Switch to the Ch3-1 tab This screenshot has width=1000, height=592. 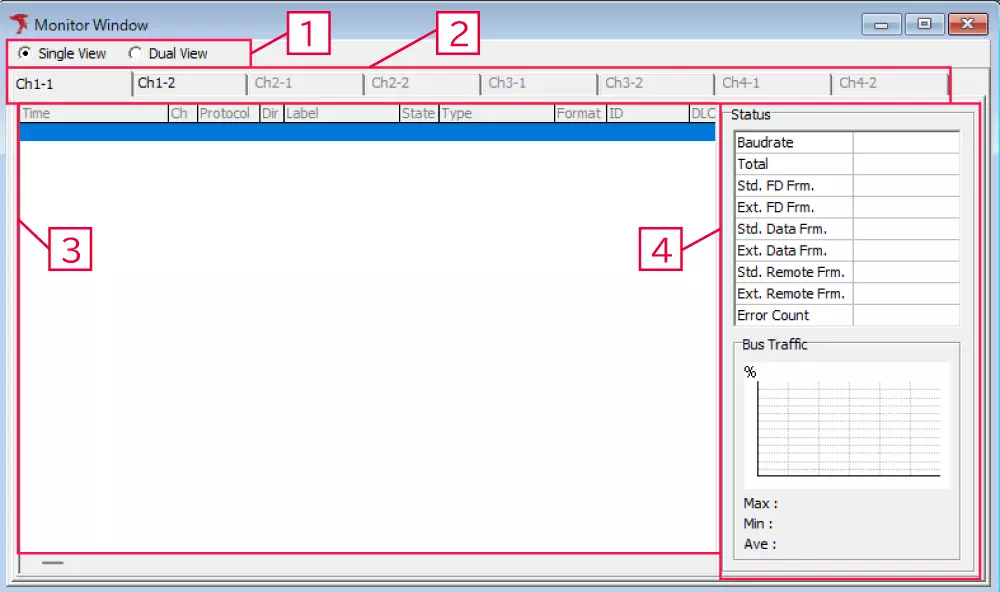[x=538, y=84]
